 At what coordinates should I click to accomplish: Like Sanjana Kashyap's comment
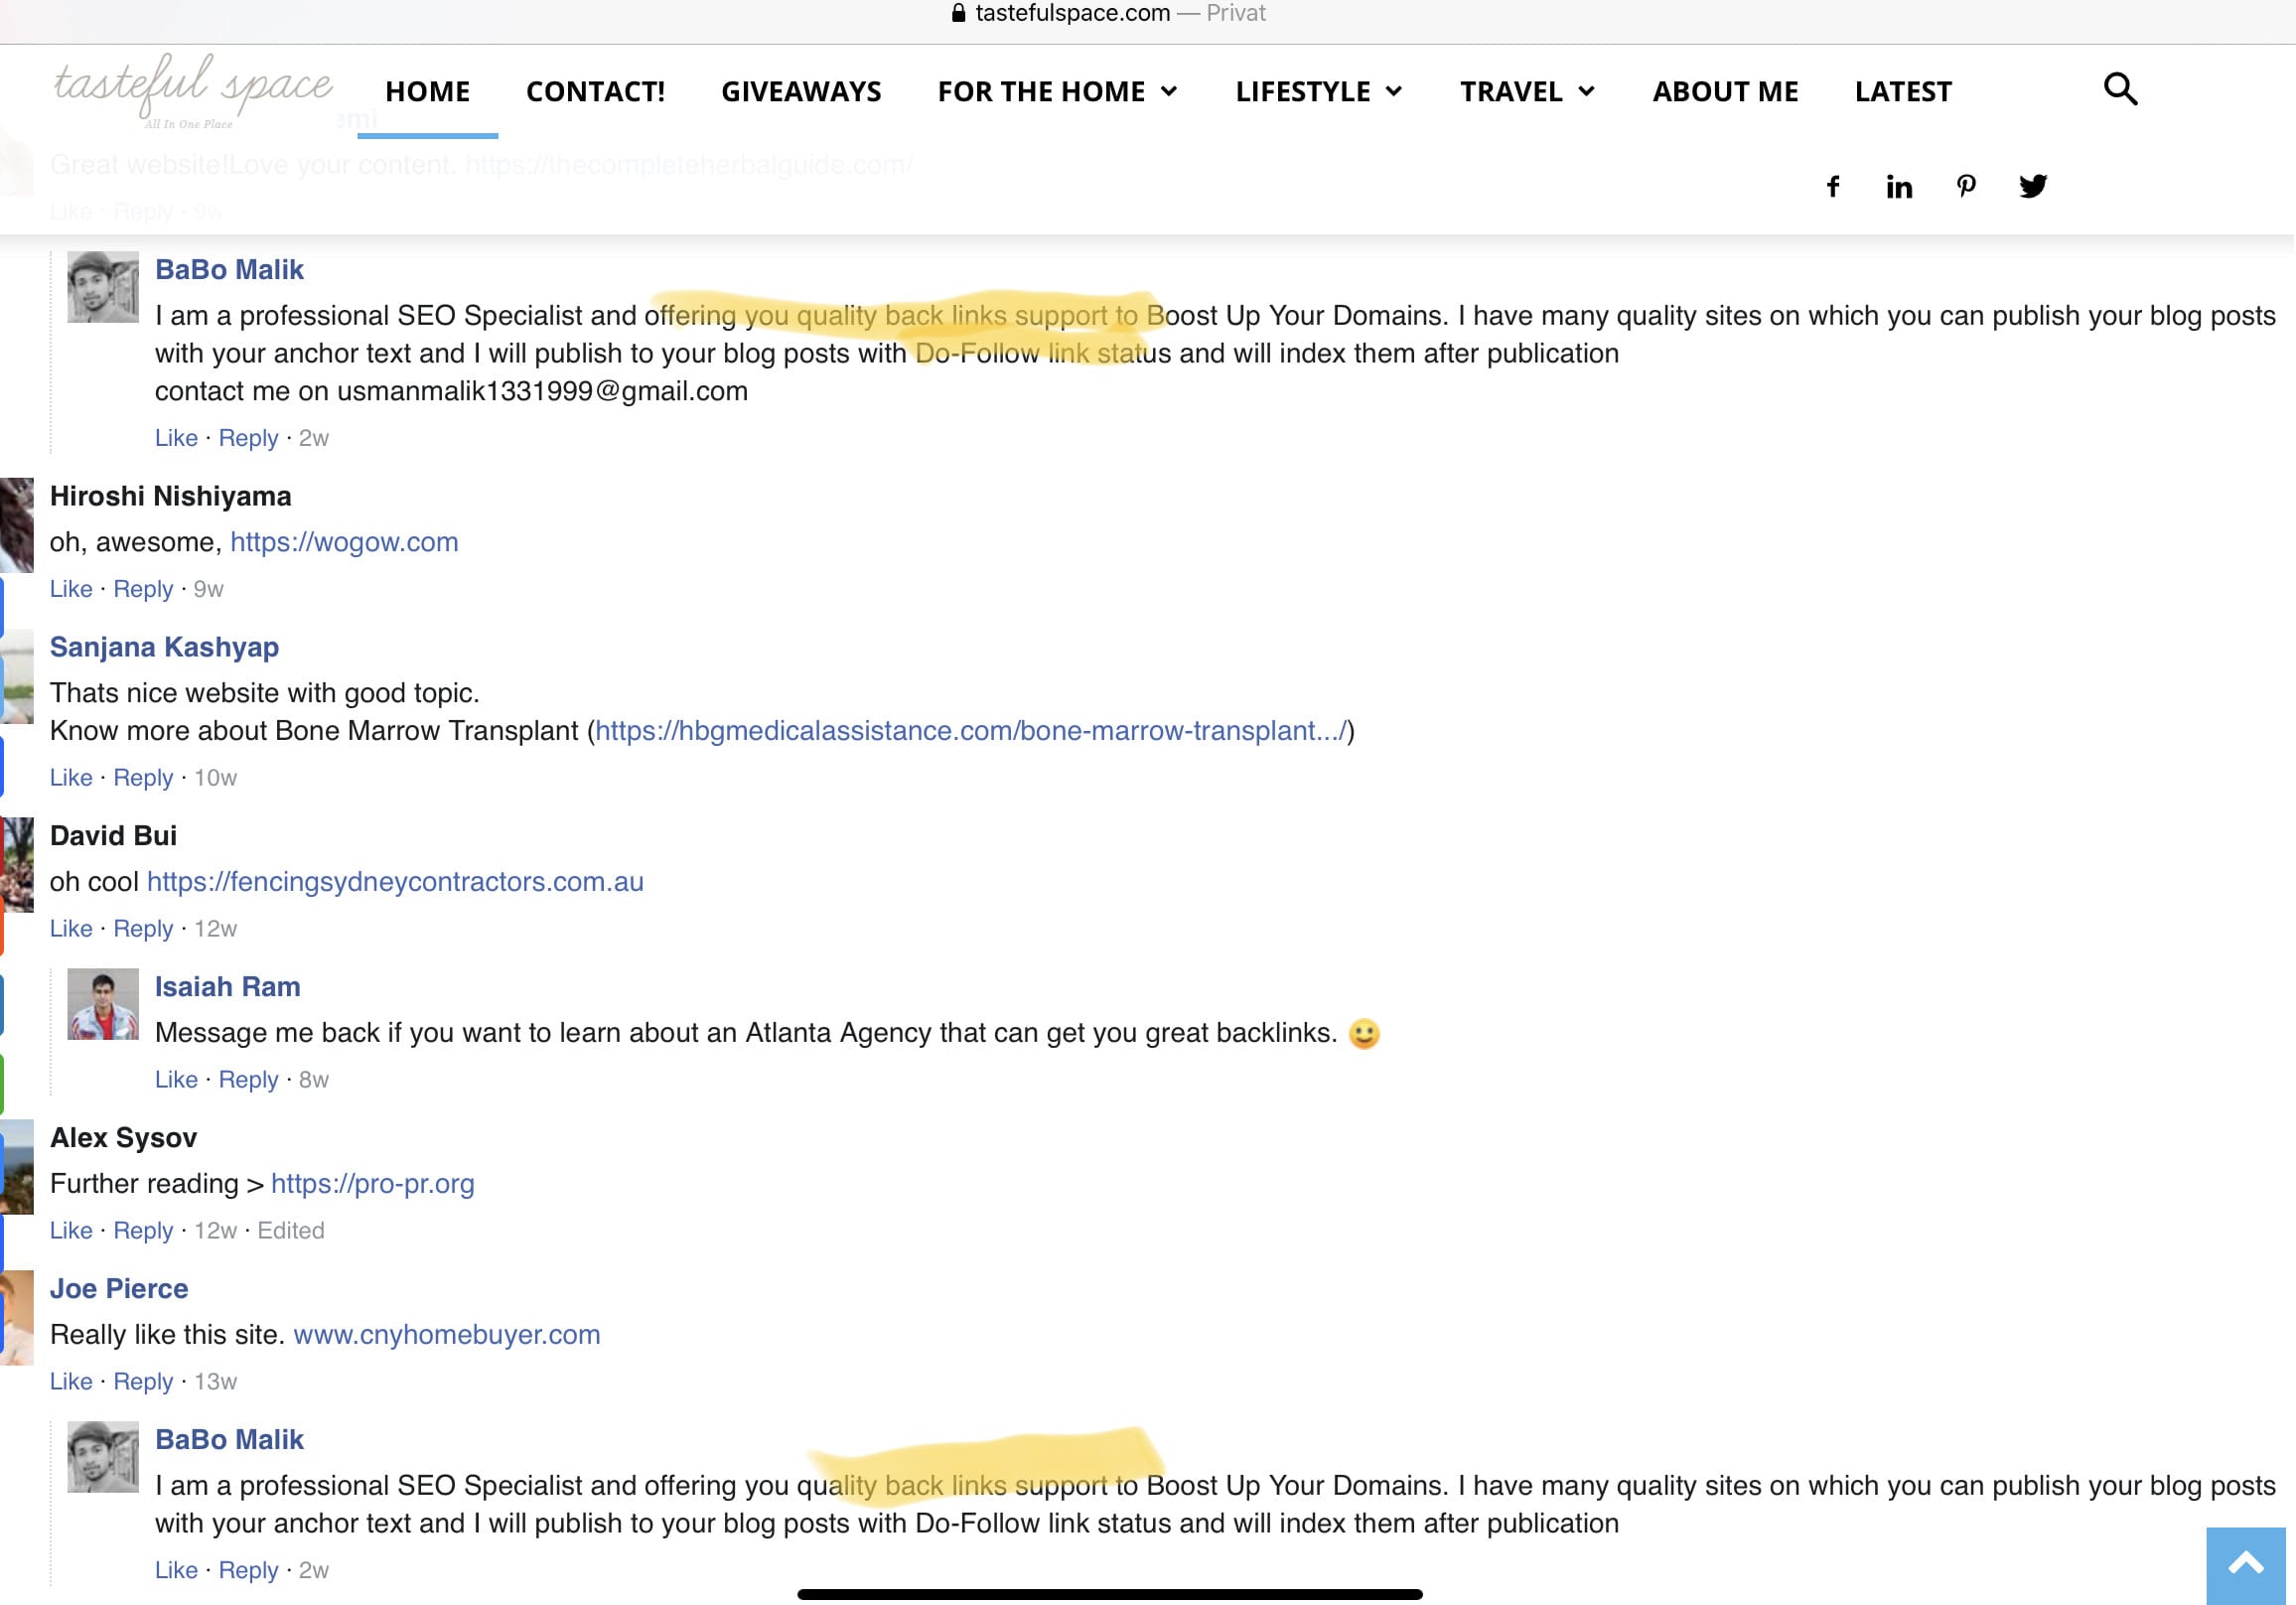point(71,778)
